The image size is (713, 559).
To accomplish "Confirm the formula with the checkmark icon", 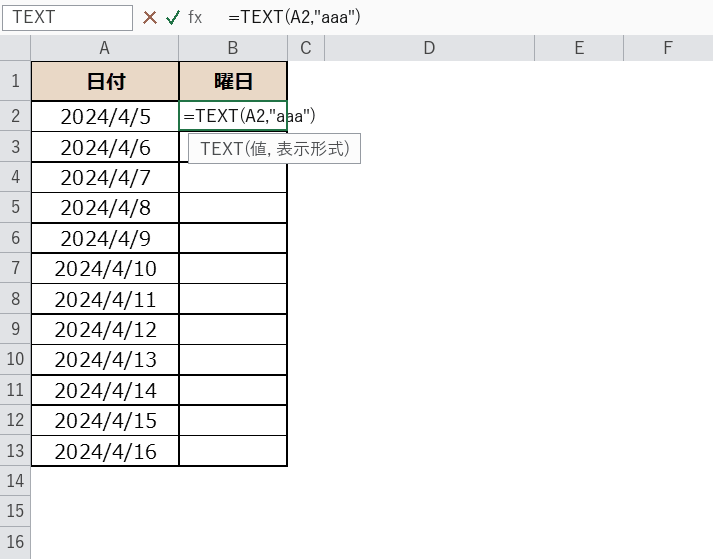I will point(173,18).
